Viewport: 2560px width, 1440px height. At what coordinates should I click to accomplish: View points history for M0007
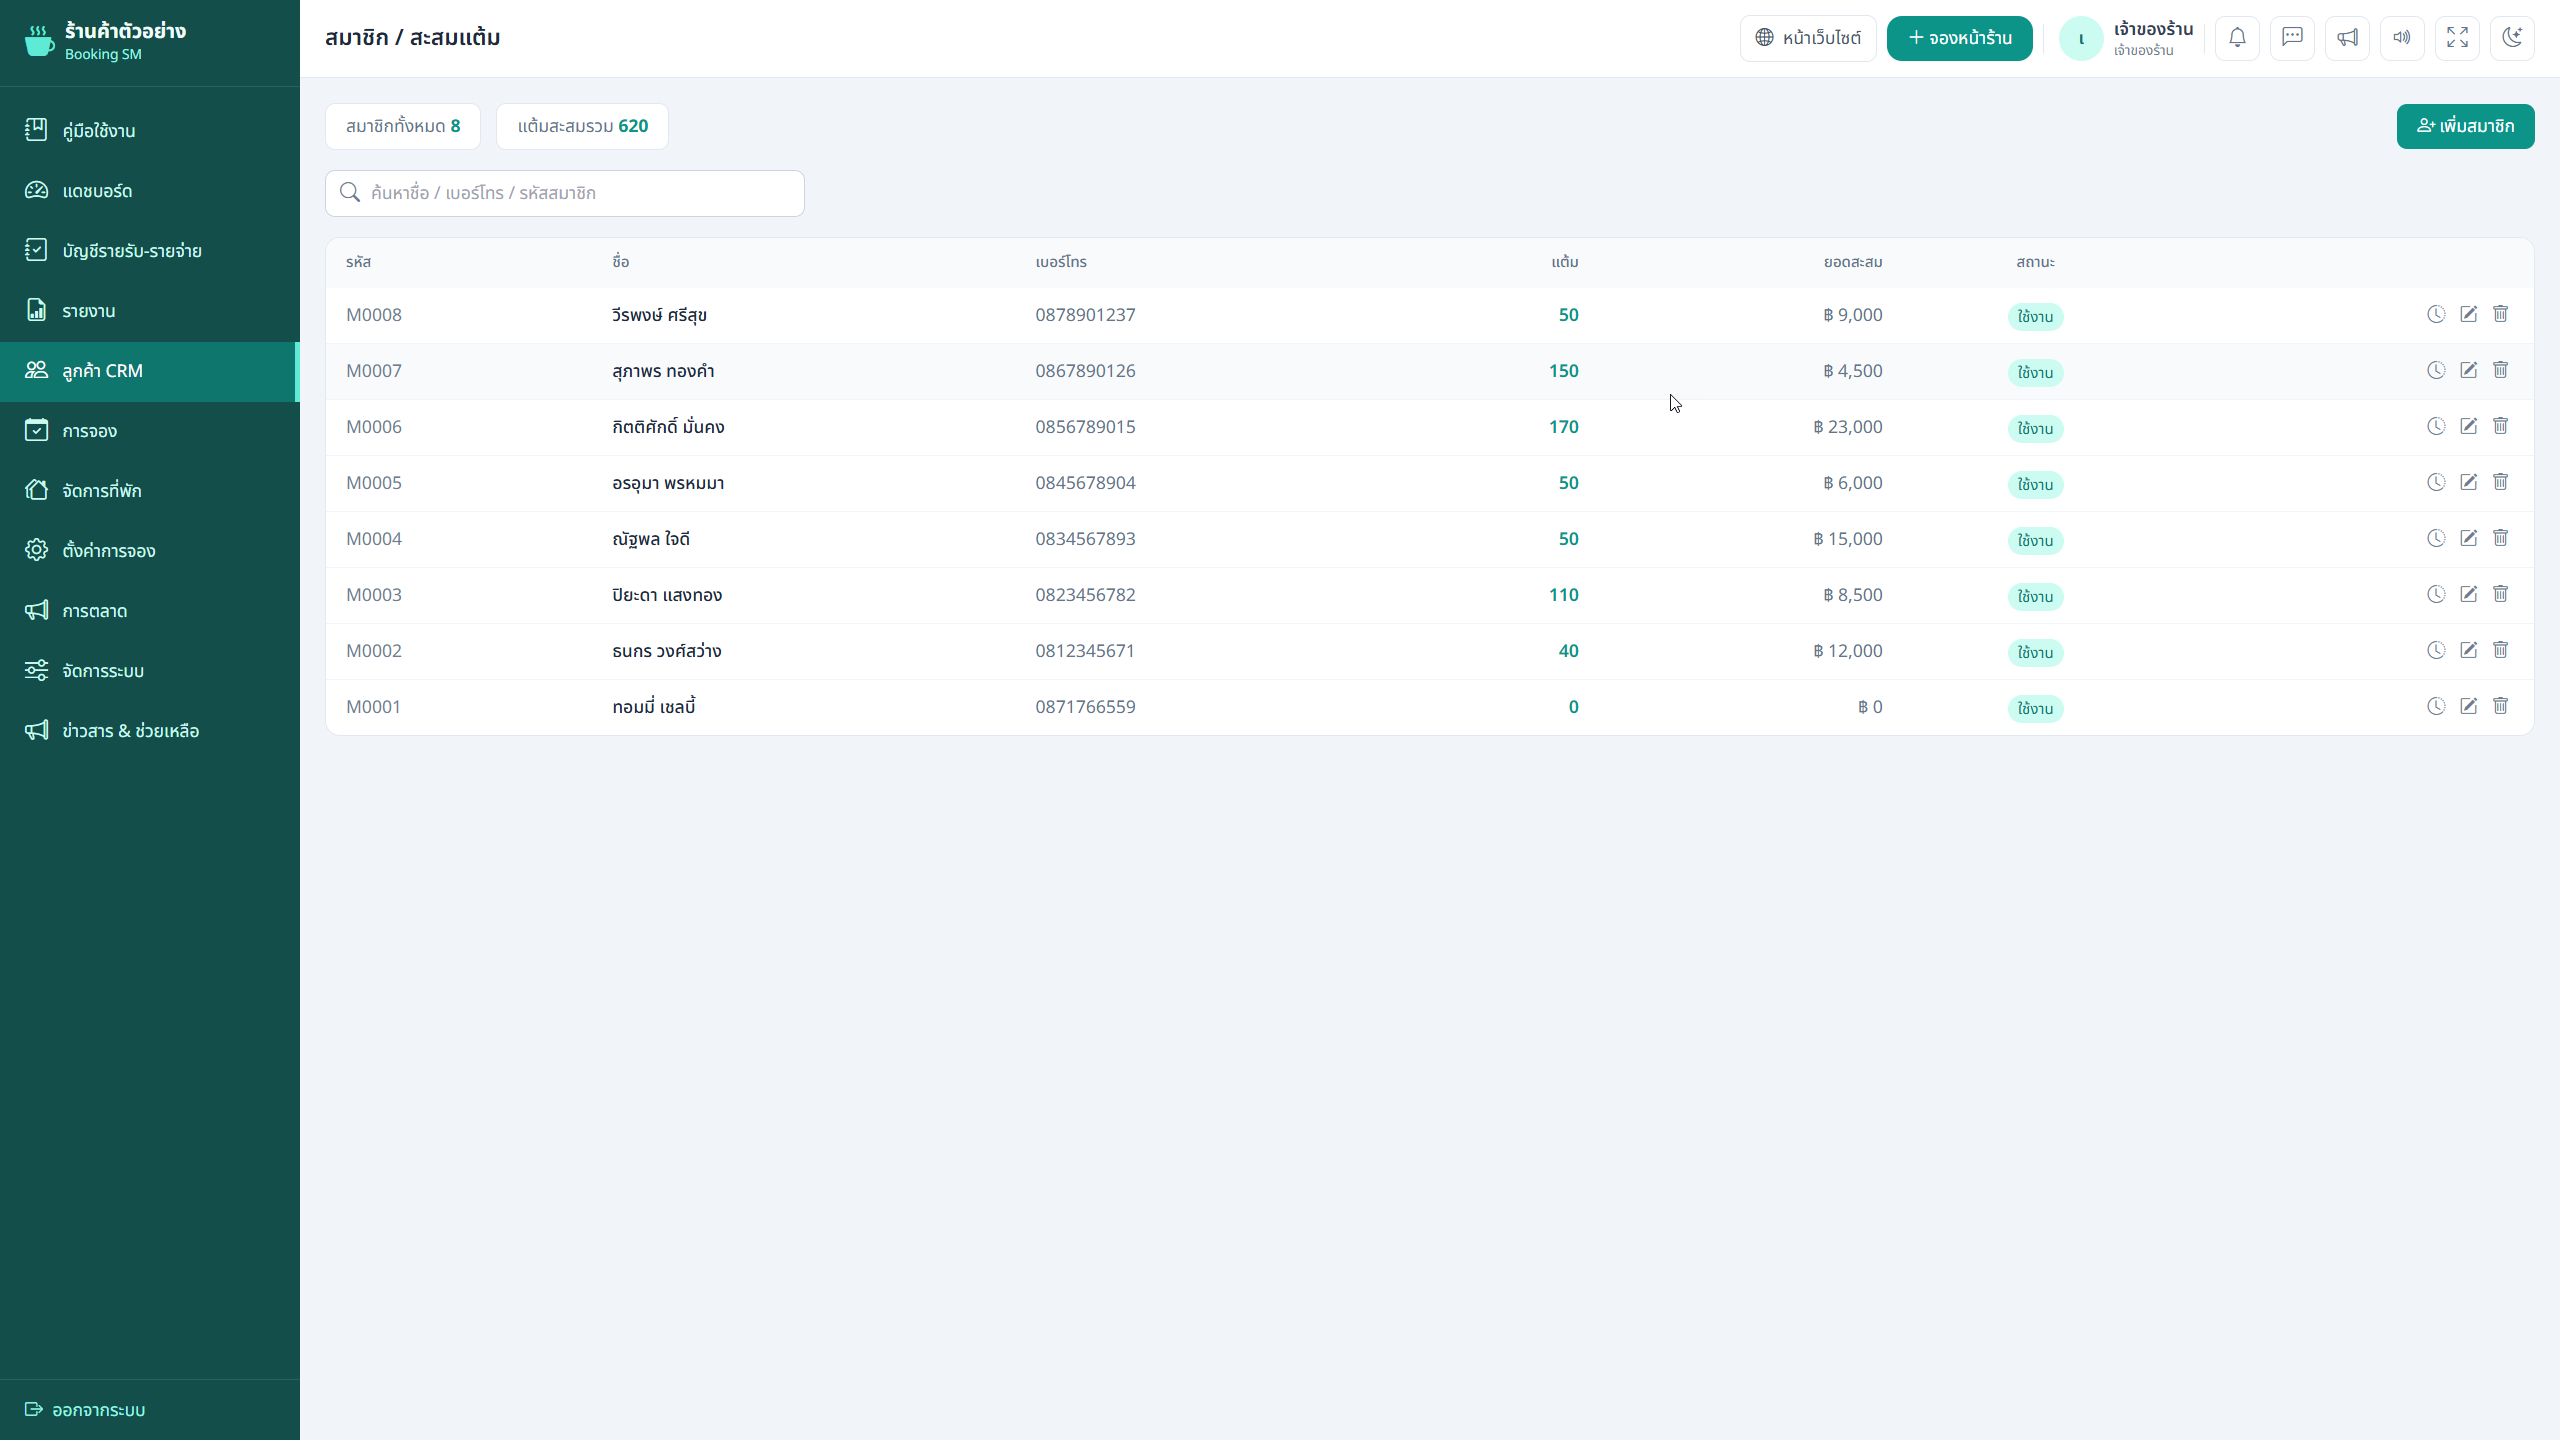tap(2436, 370)
